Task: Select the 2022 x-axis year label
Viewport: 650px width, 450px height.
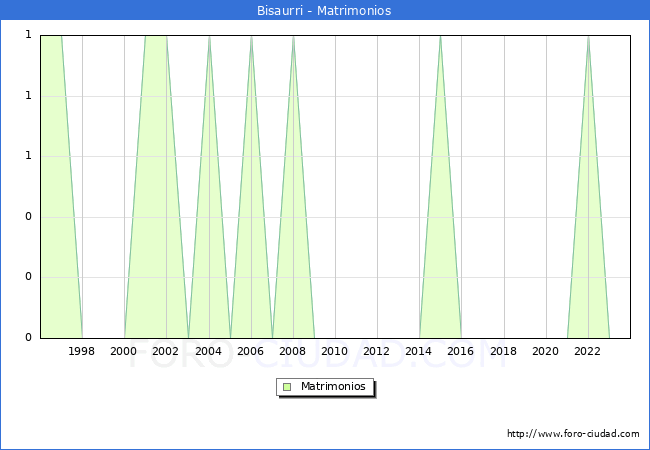Action: point(588,351)
